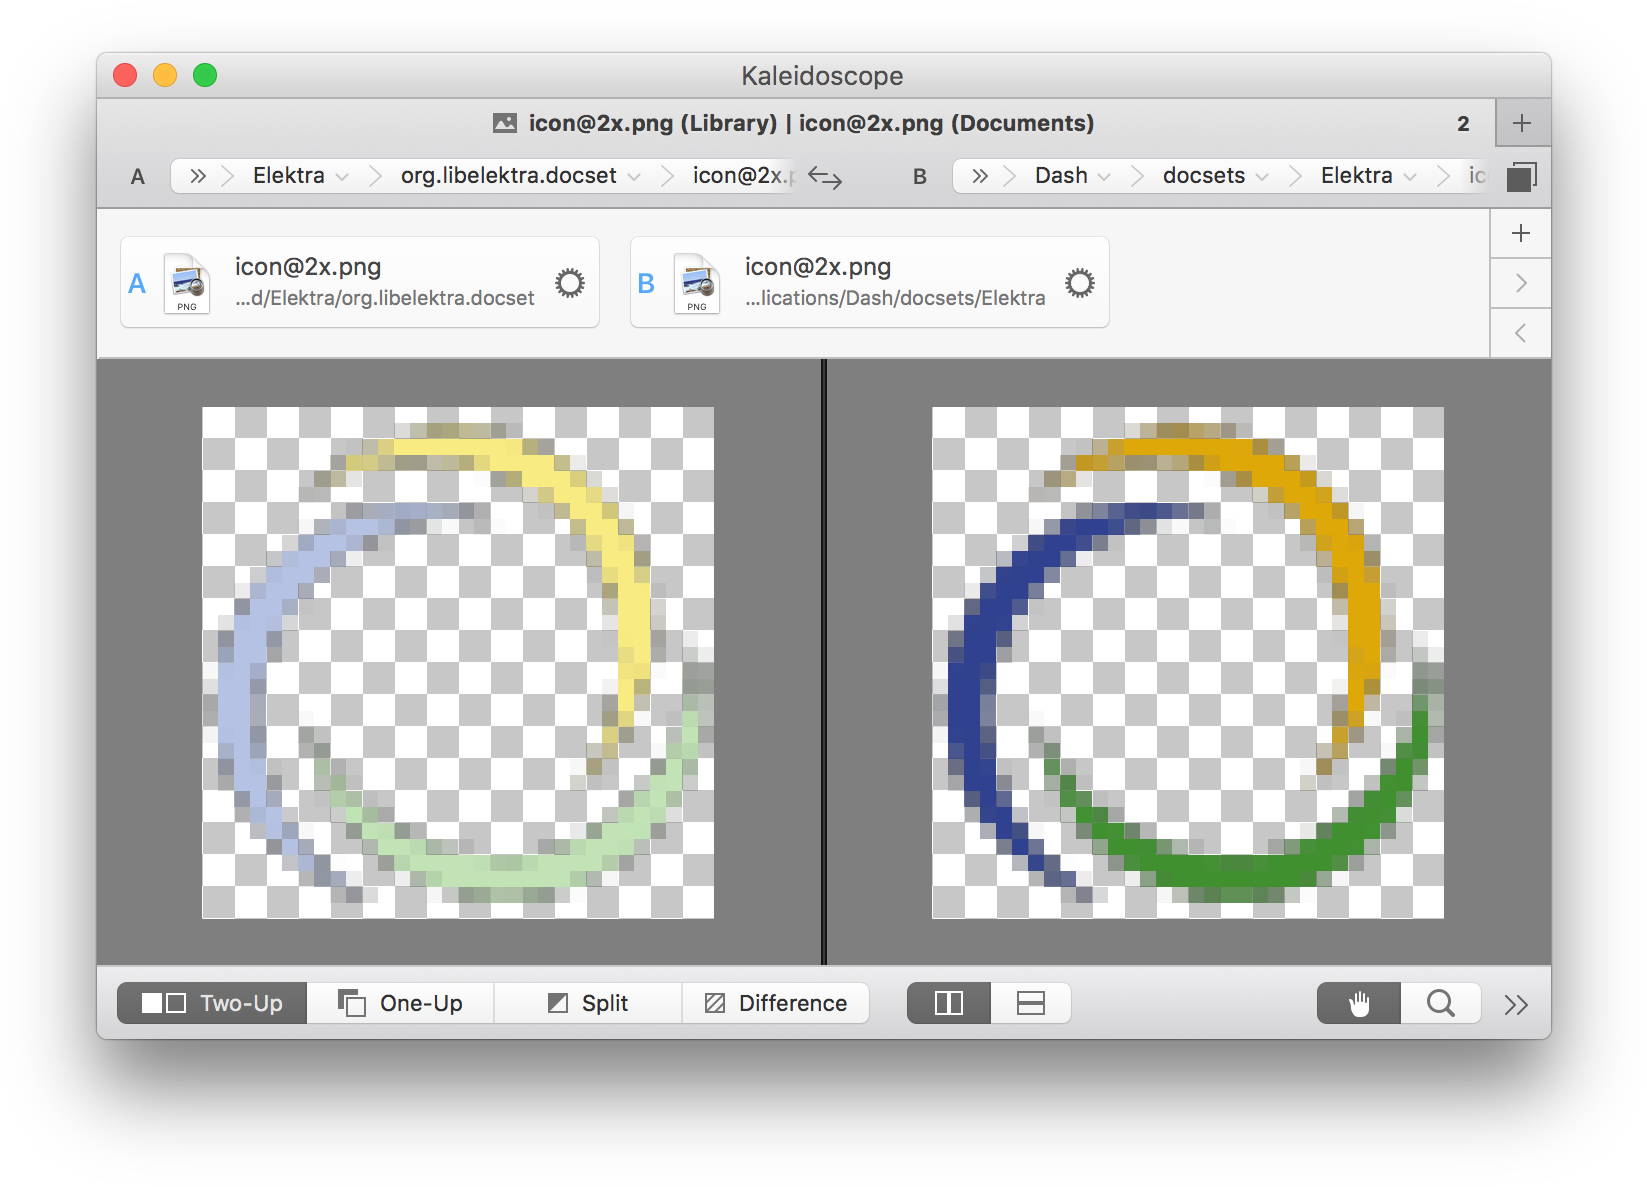Screen dimensions: 1647x1187
Task: Swap A and B files arrow icon
Action: pos(825,178)
